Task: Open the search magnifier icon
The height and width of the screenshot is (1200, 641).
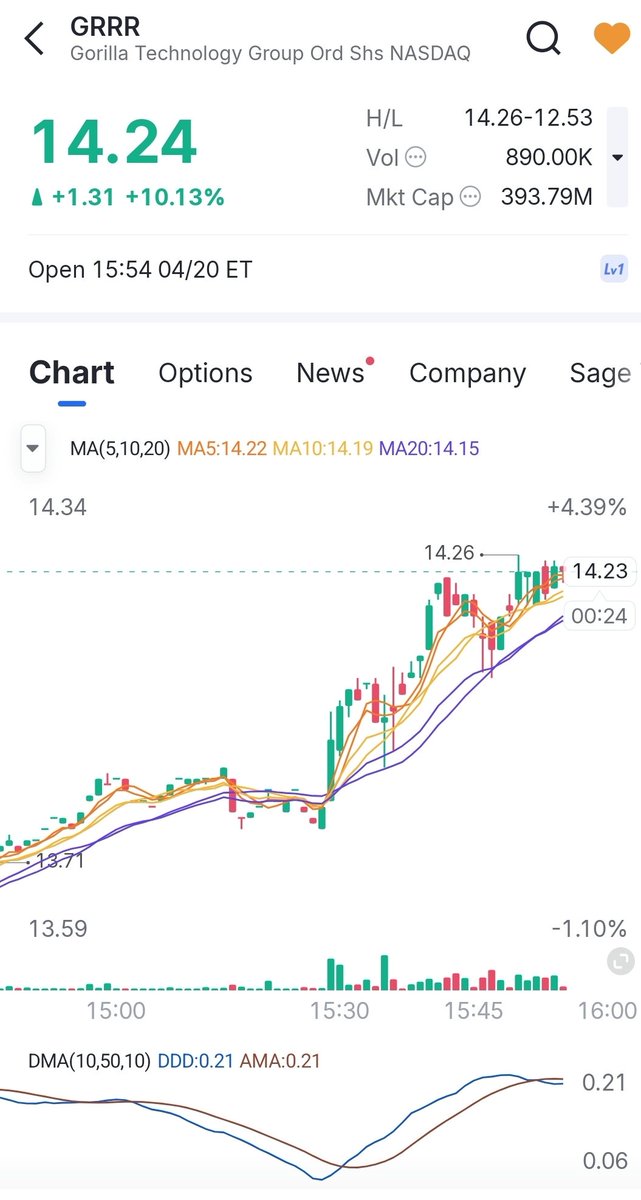Action: (544, 39)
